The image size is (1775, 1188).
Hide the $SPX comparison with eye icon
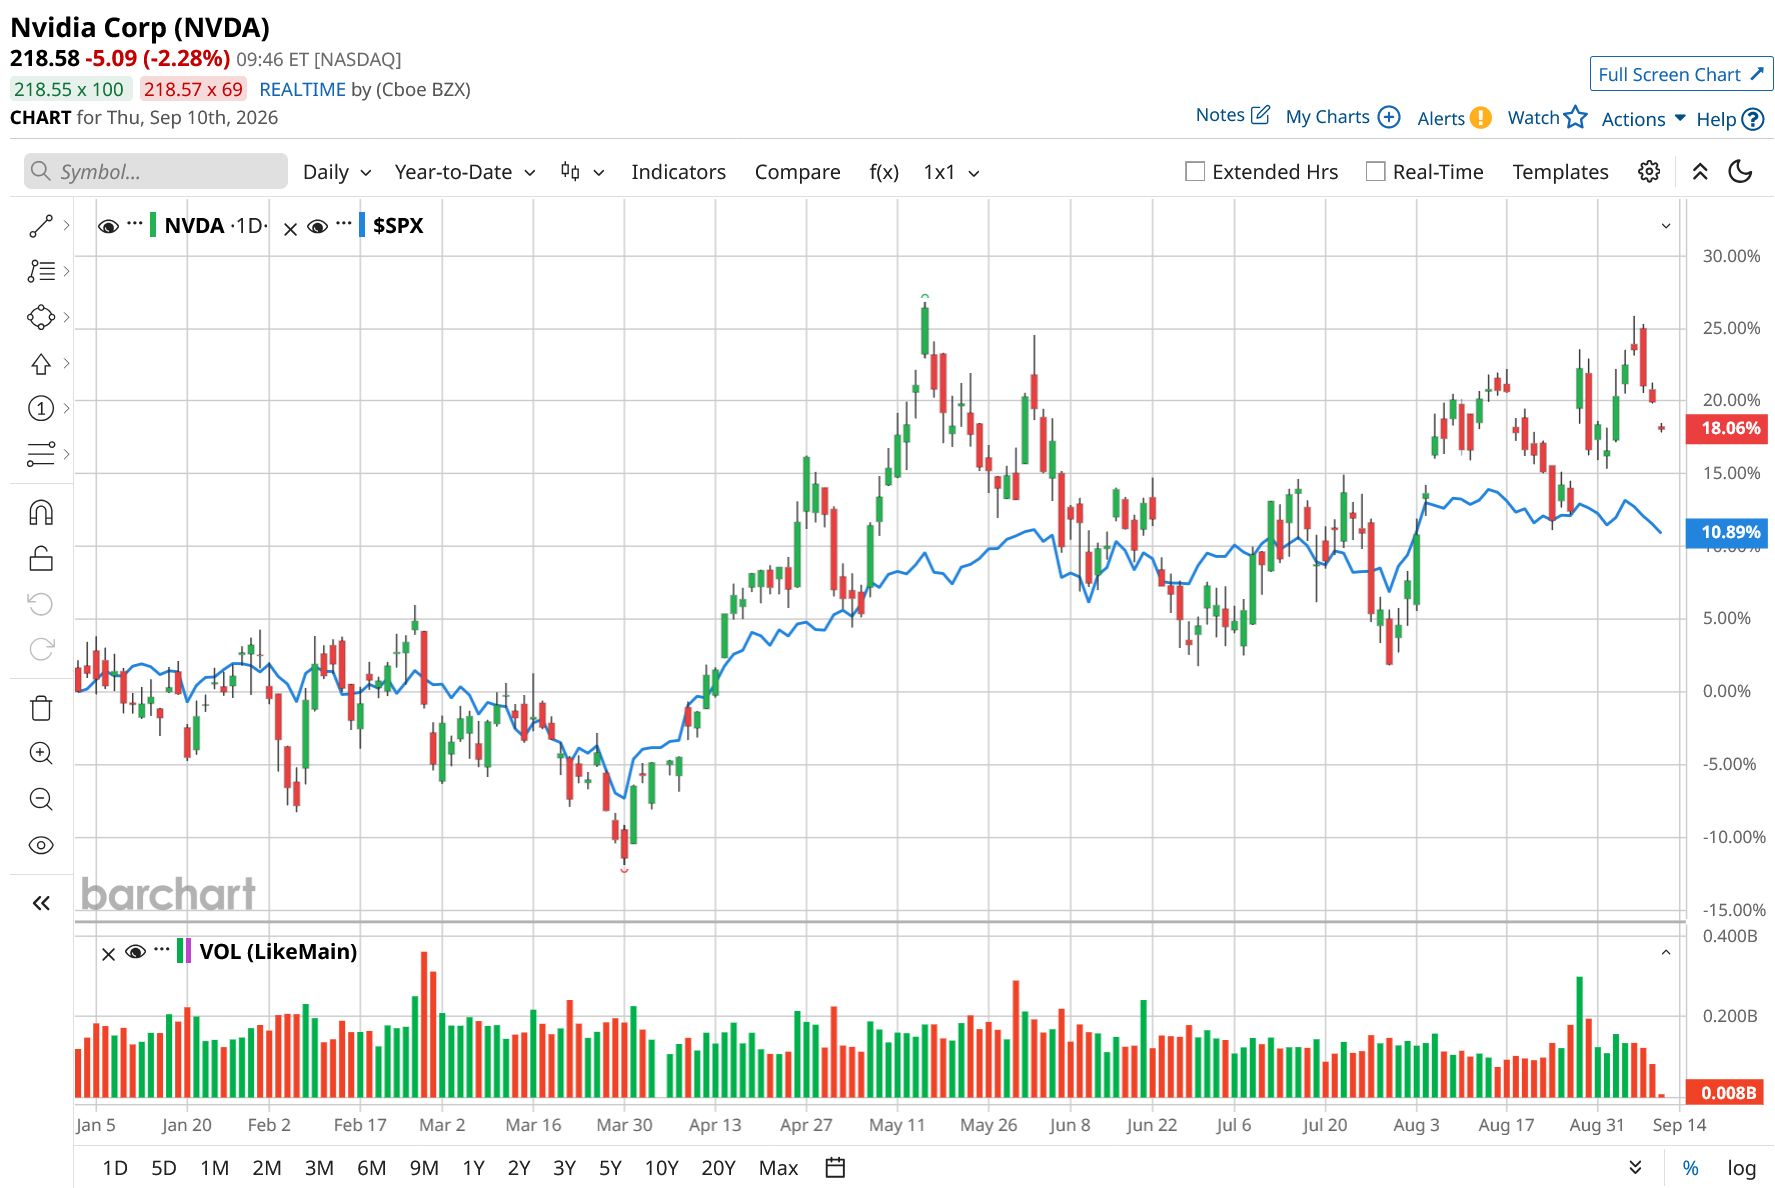pos(317,227)
